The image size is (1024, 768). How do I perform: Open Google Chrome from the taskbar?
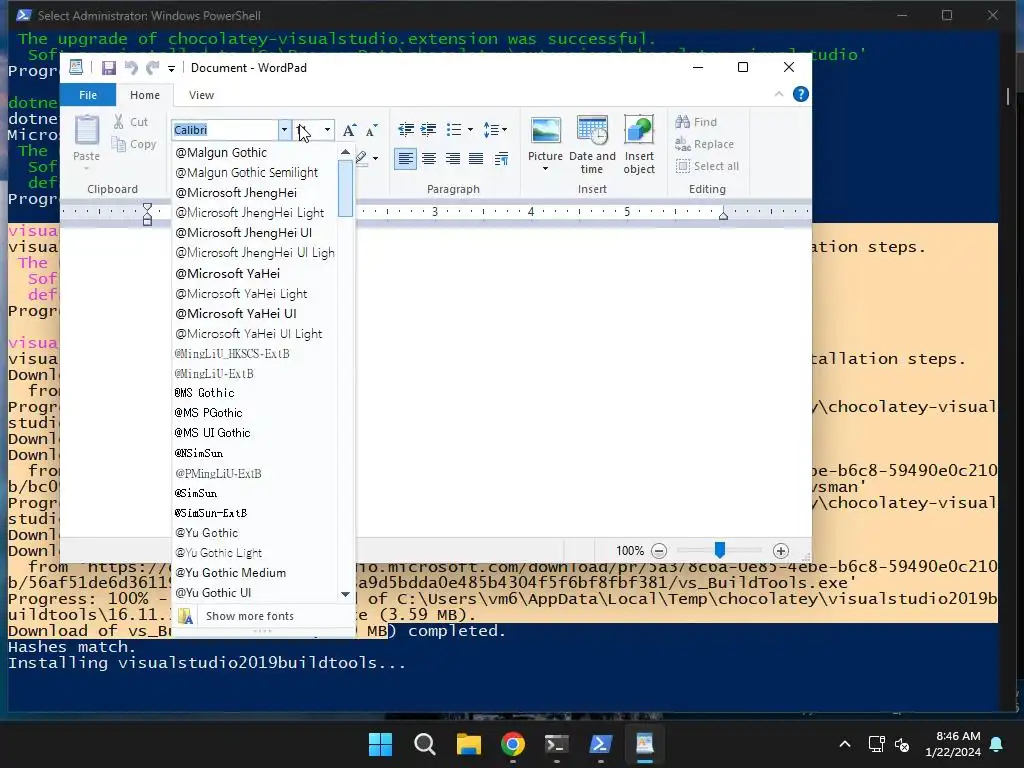click(x=513, y=744)
